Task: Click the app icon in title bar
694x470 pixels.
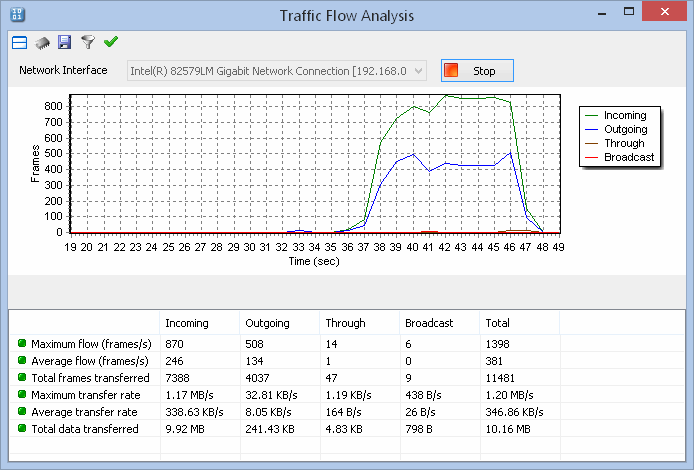Action: pos(17,16)
